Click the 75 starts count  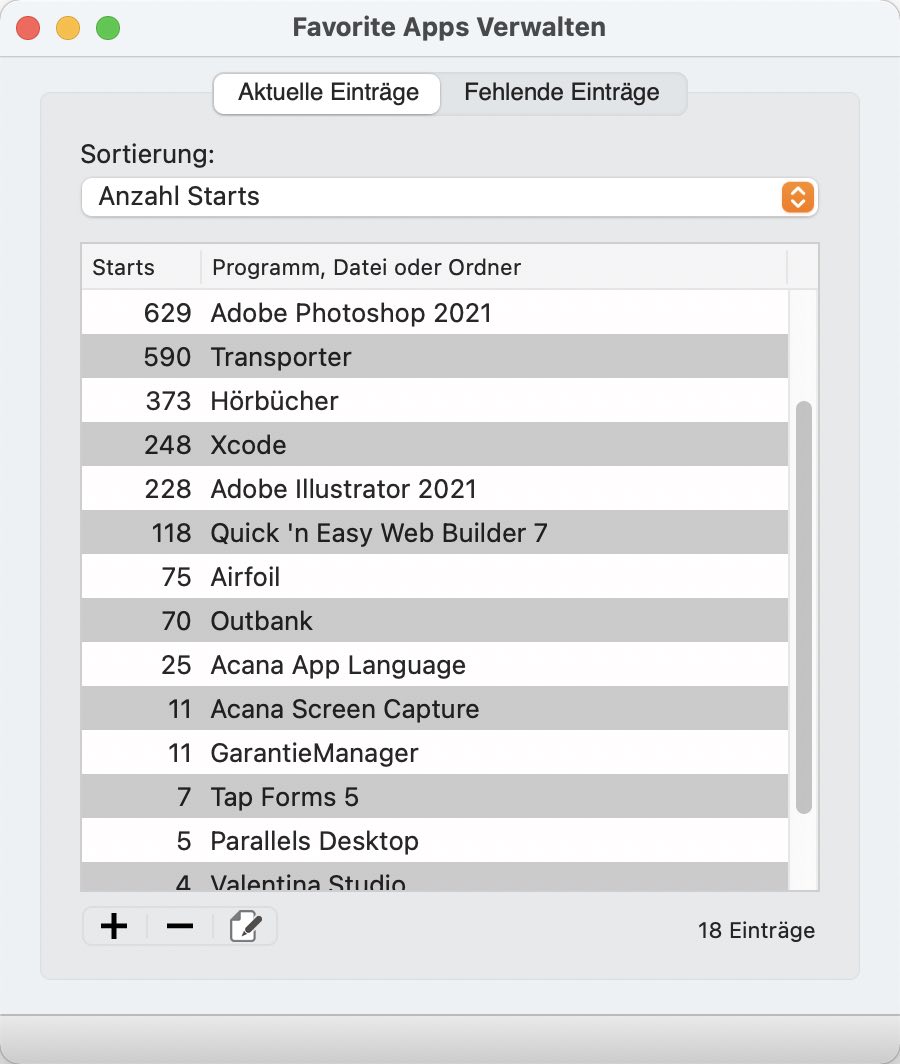(x=176, y=577)
